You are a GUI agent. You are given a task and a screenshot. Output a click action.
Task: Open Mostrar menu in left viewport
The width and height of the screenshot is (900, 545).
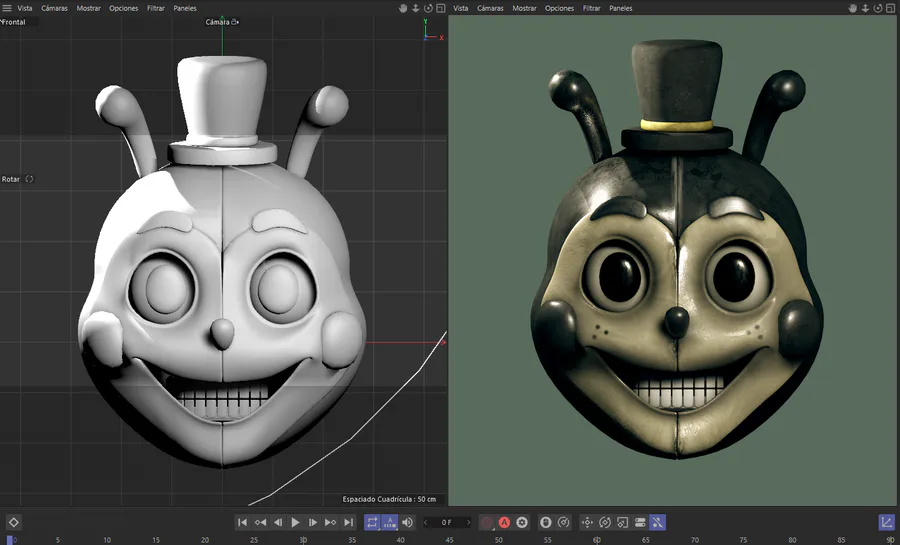[88, 8]
